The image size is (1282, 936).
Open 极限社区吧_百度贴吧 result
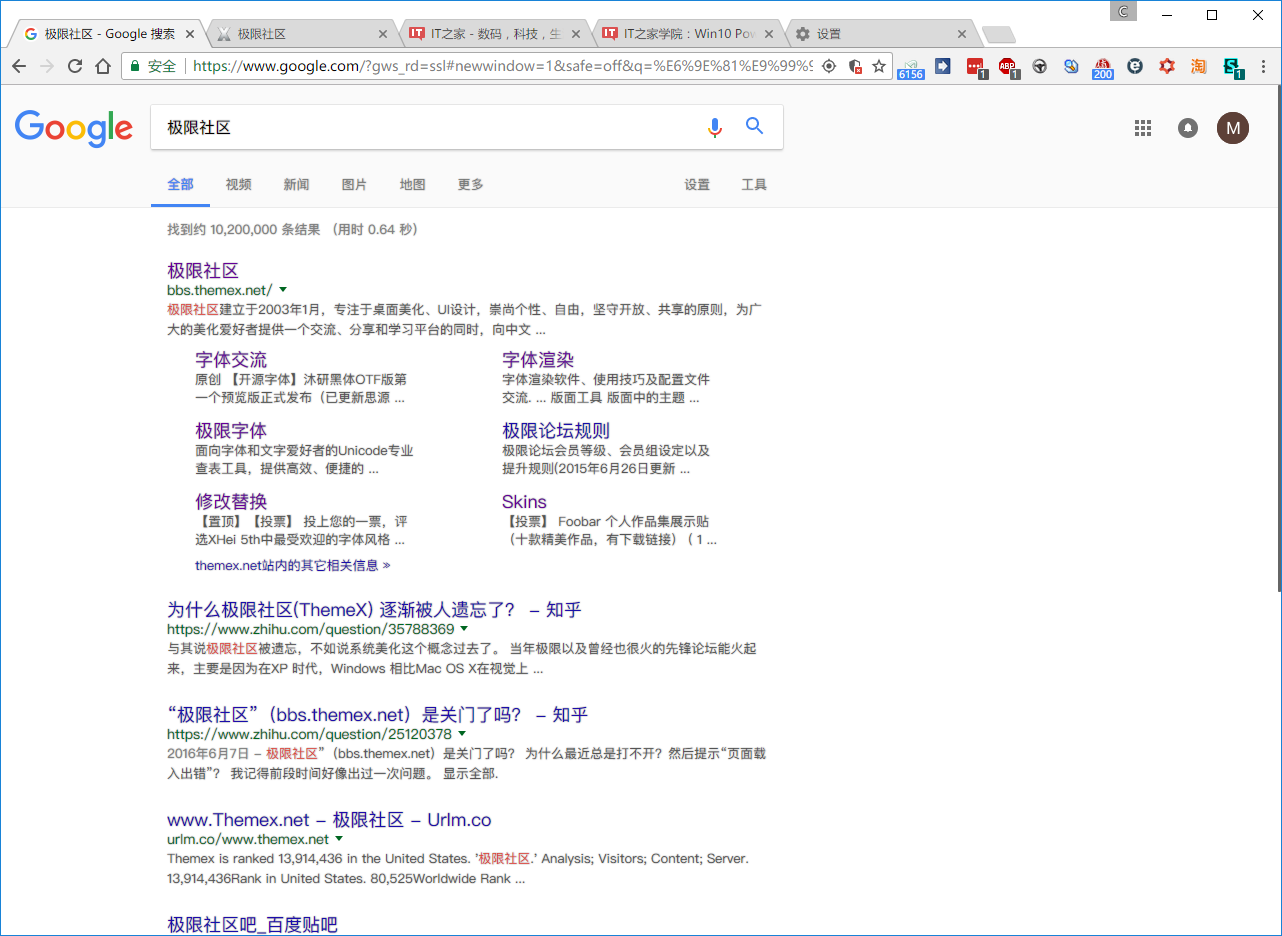(x=252, y=925)
